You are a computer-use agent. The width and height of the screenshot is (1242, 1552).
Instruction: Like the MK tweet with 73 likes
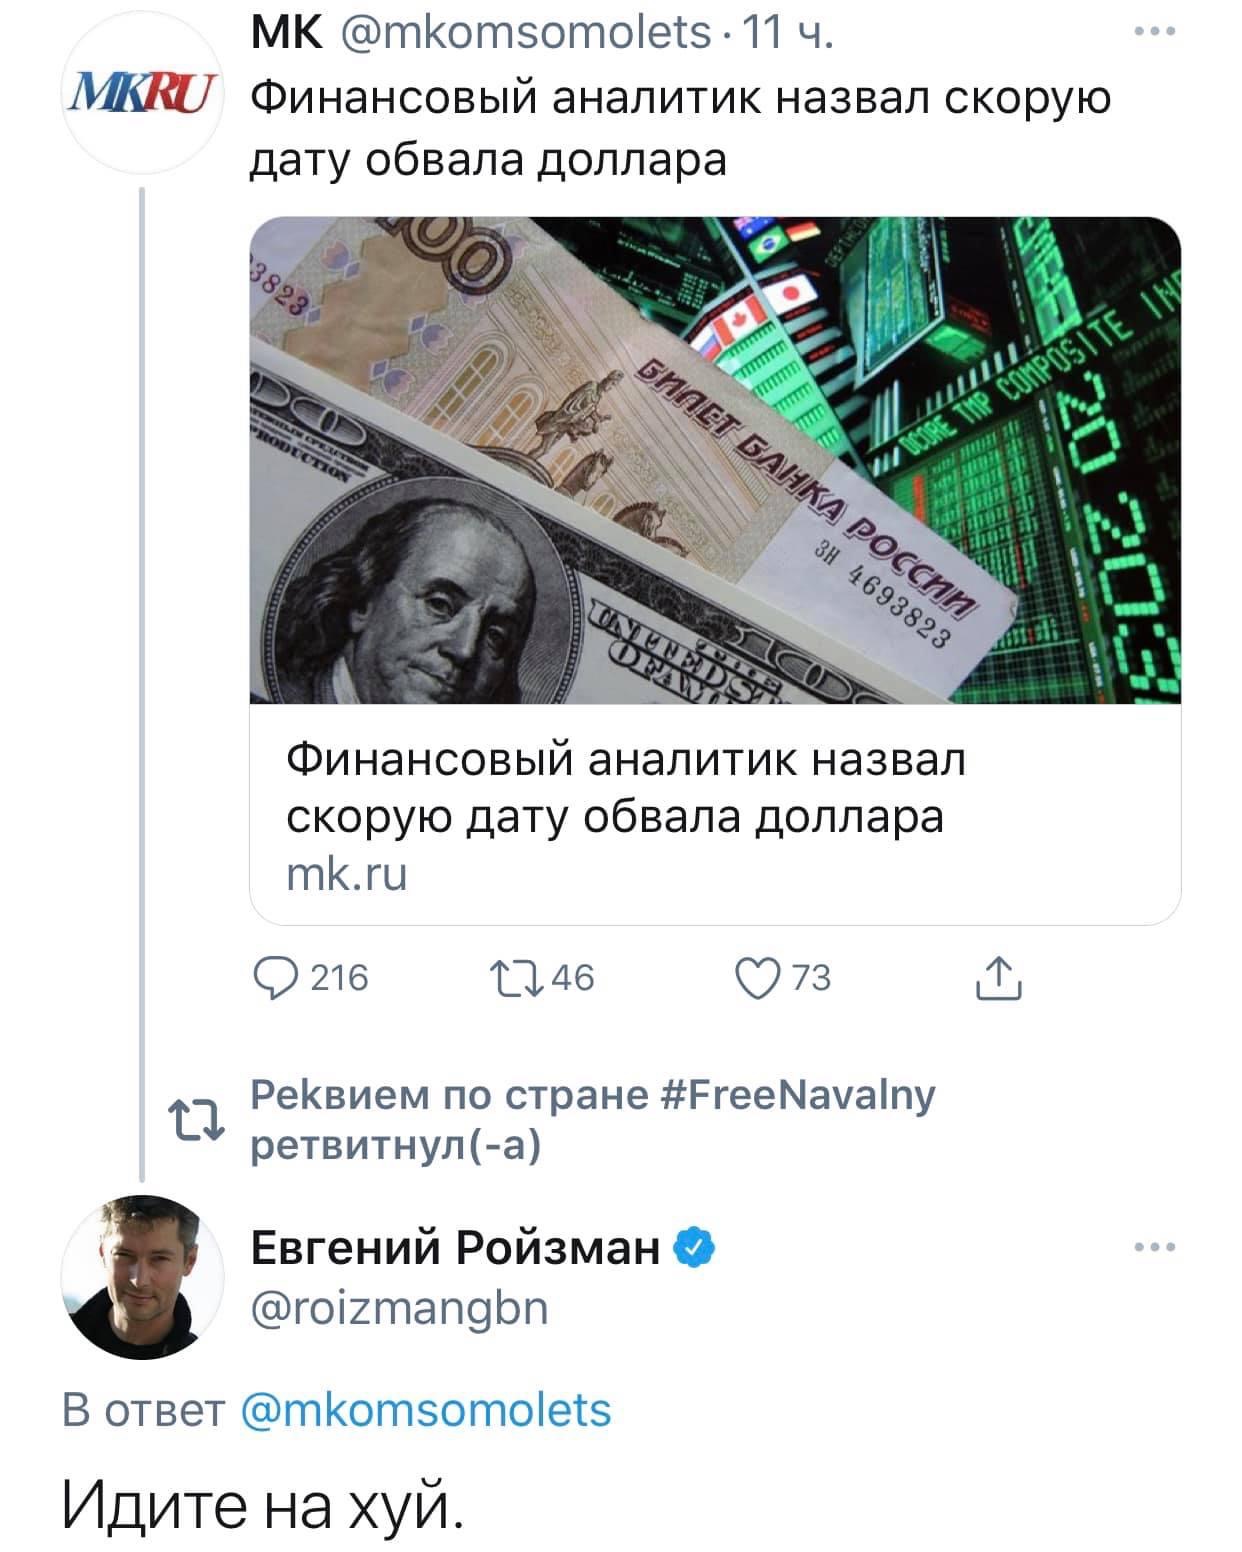pos(756,977)
